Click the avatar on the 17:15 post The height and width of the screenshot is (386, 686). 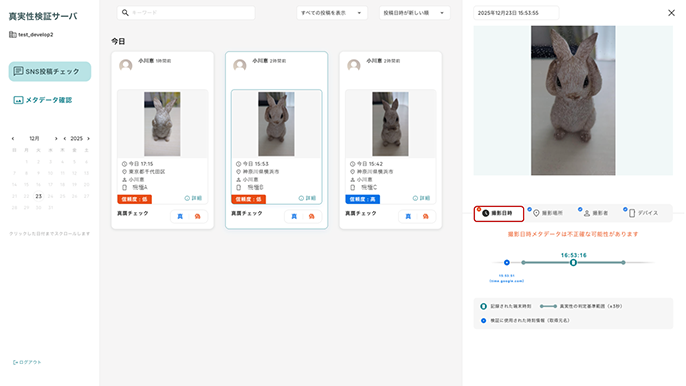click(x=126, y=65)
